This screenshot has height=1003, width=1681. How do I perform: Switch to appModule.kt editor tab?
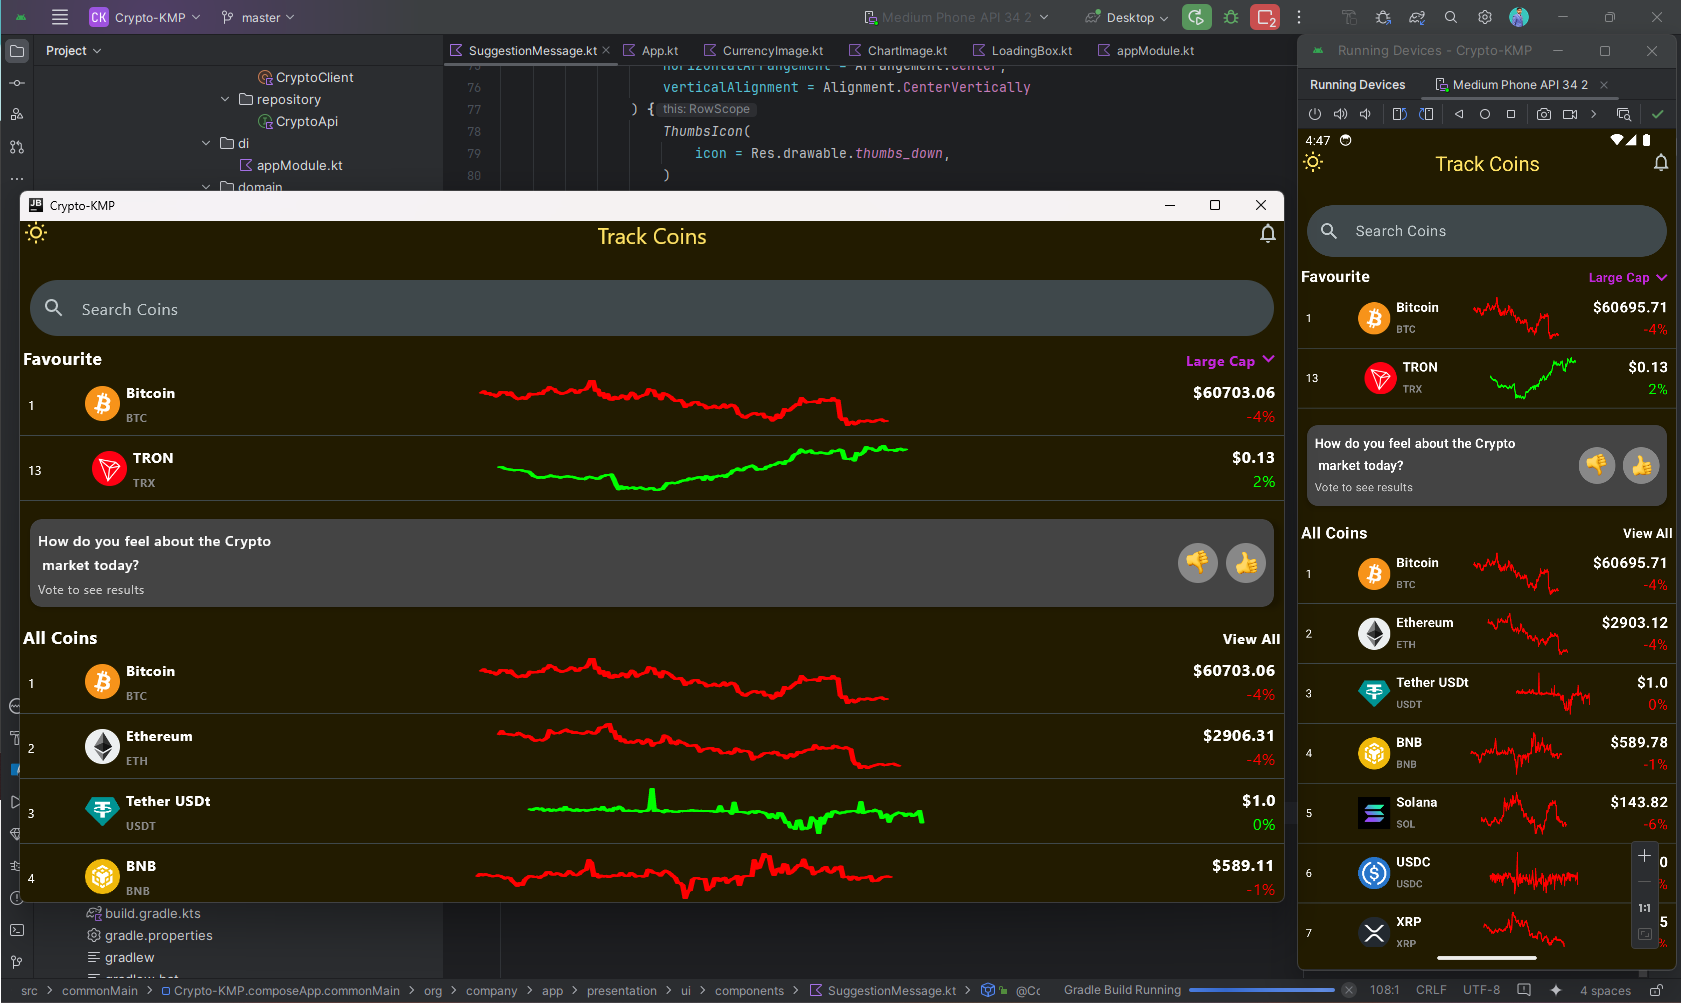tap(1146, 50)
